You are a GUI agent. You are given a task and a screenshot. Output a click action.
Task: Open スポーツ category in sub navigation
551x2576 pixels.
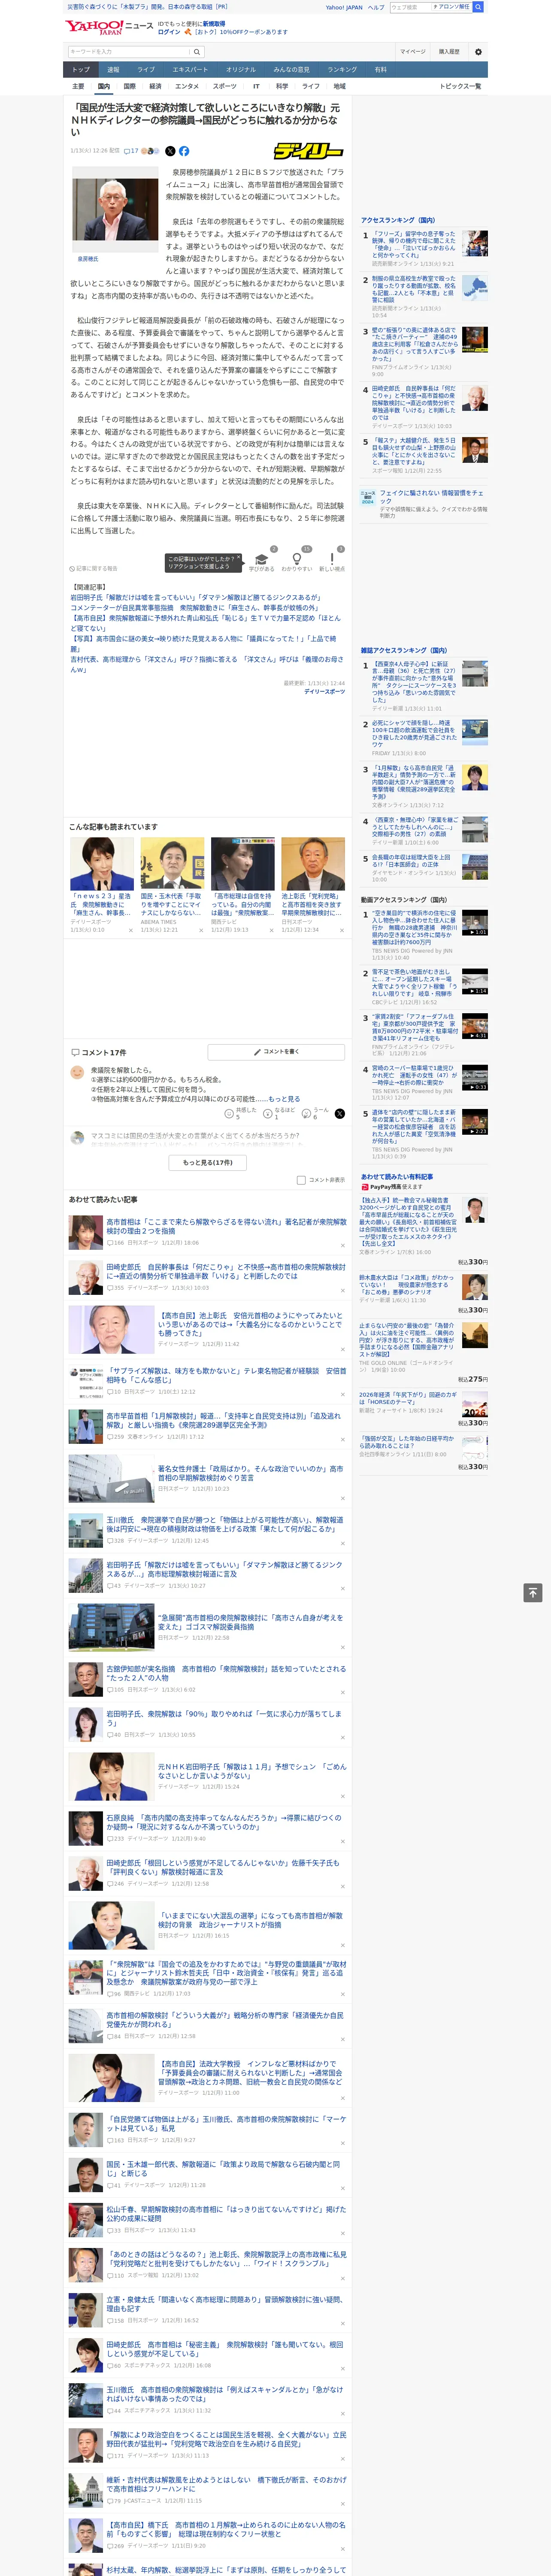(x=224, y=86)
